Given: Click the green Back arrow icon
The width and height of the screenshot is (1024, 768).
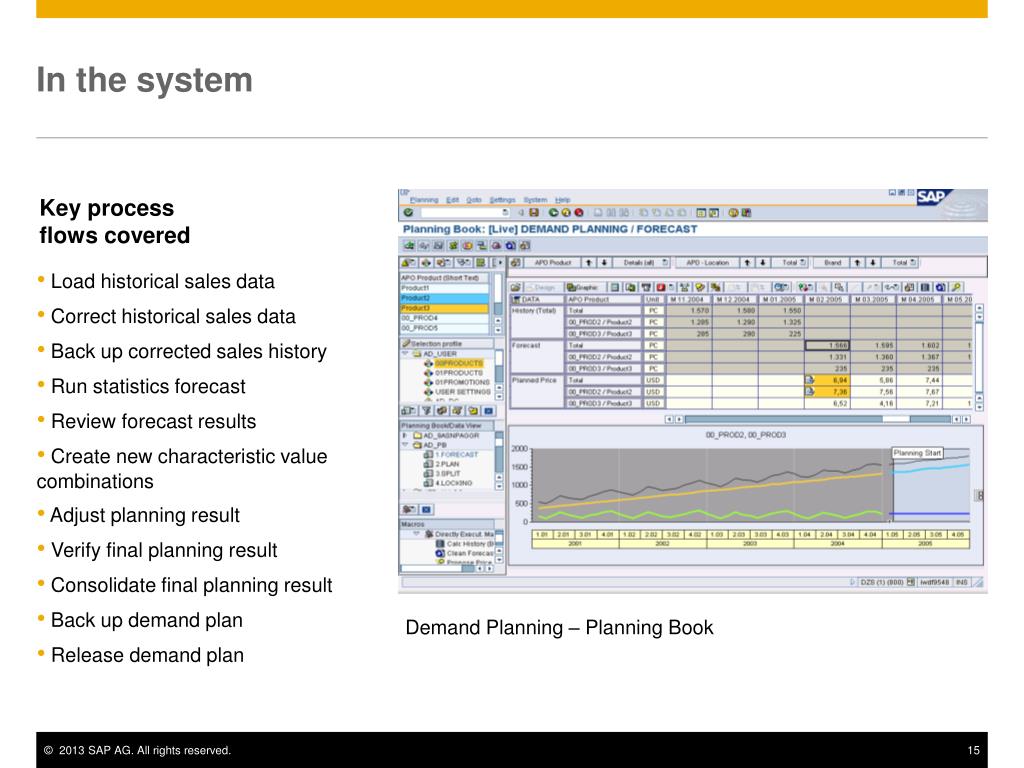Looking at the screenshot, I should pyautogui.click(x=553, y=212).
